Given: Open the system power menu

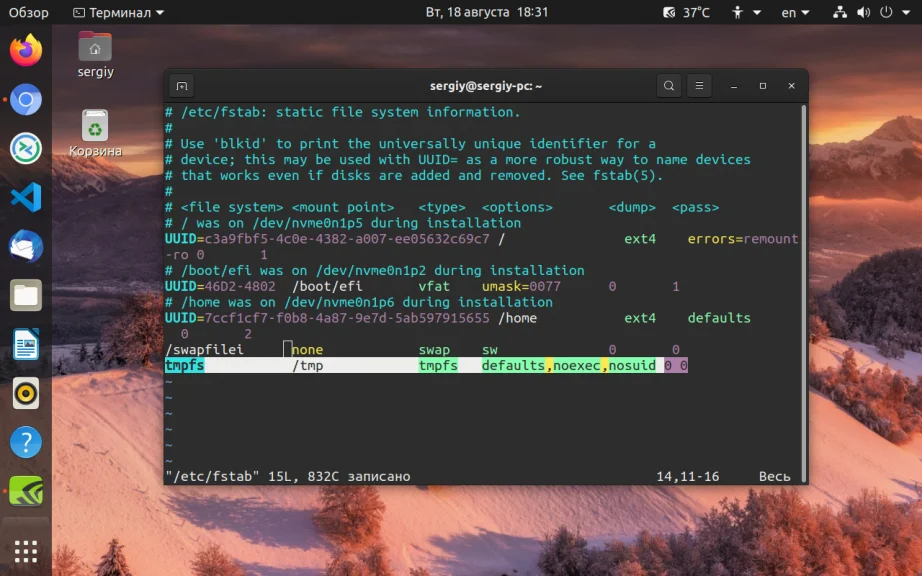Looking at the screenshot, I should click(x=886, y=12).
